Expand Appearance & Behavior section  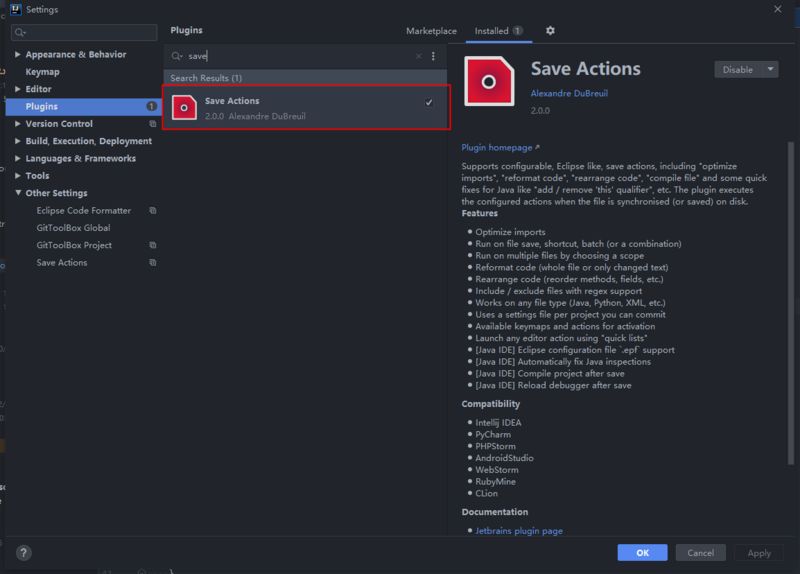(x=17, y=54)
